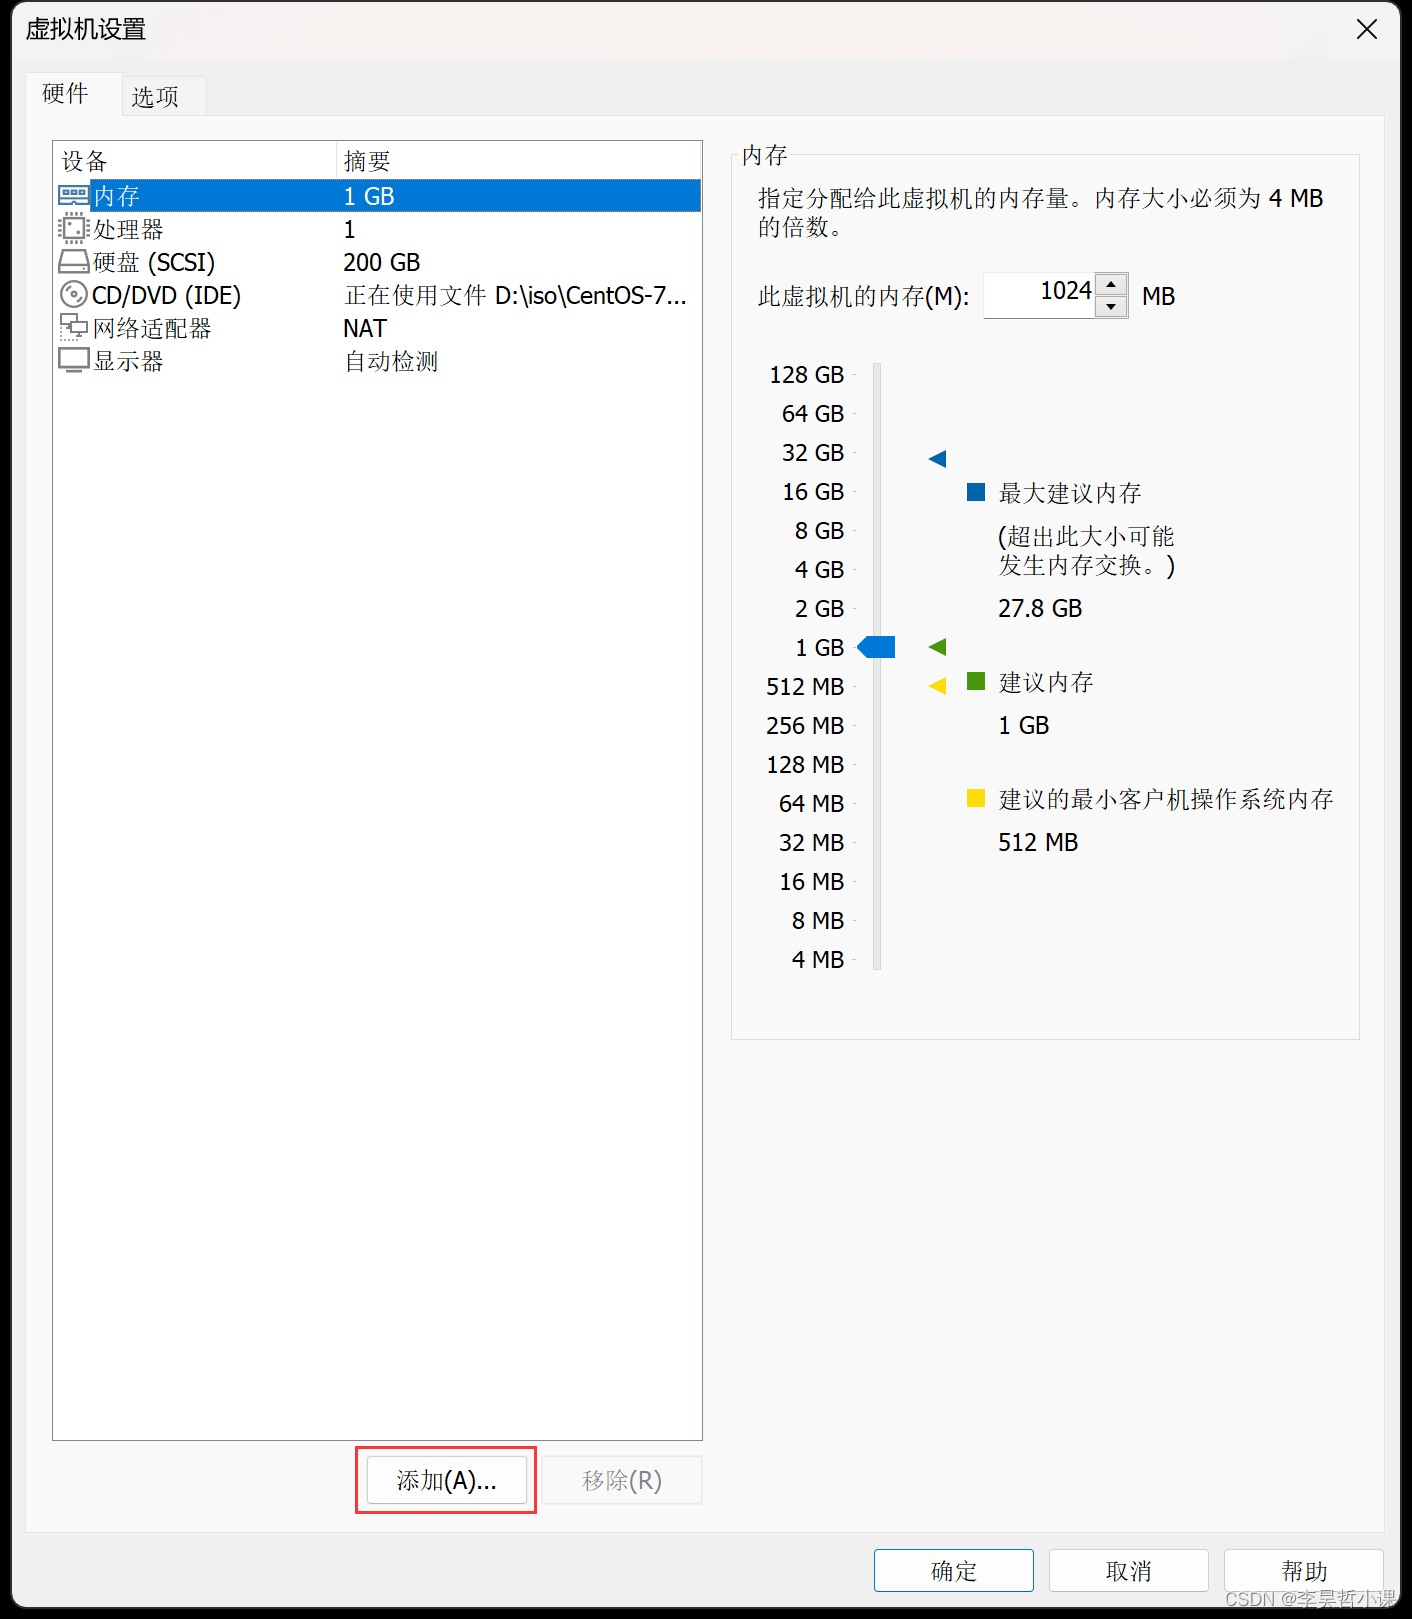1412x1619 pixels.
Task: Click the 128 GB scale label
Action: [807, 374]
